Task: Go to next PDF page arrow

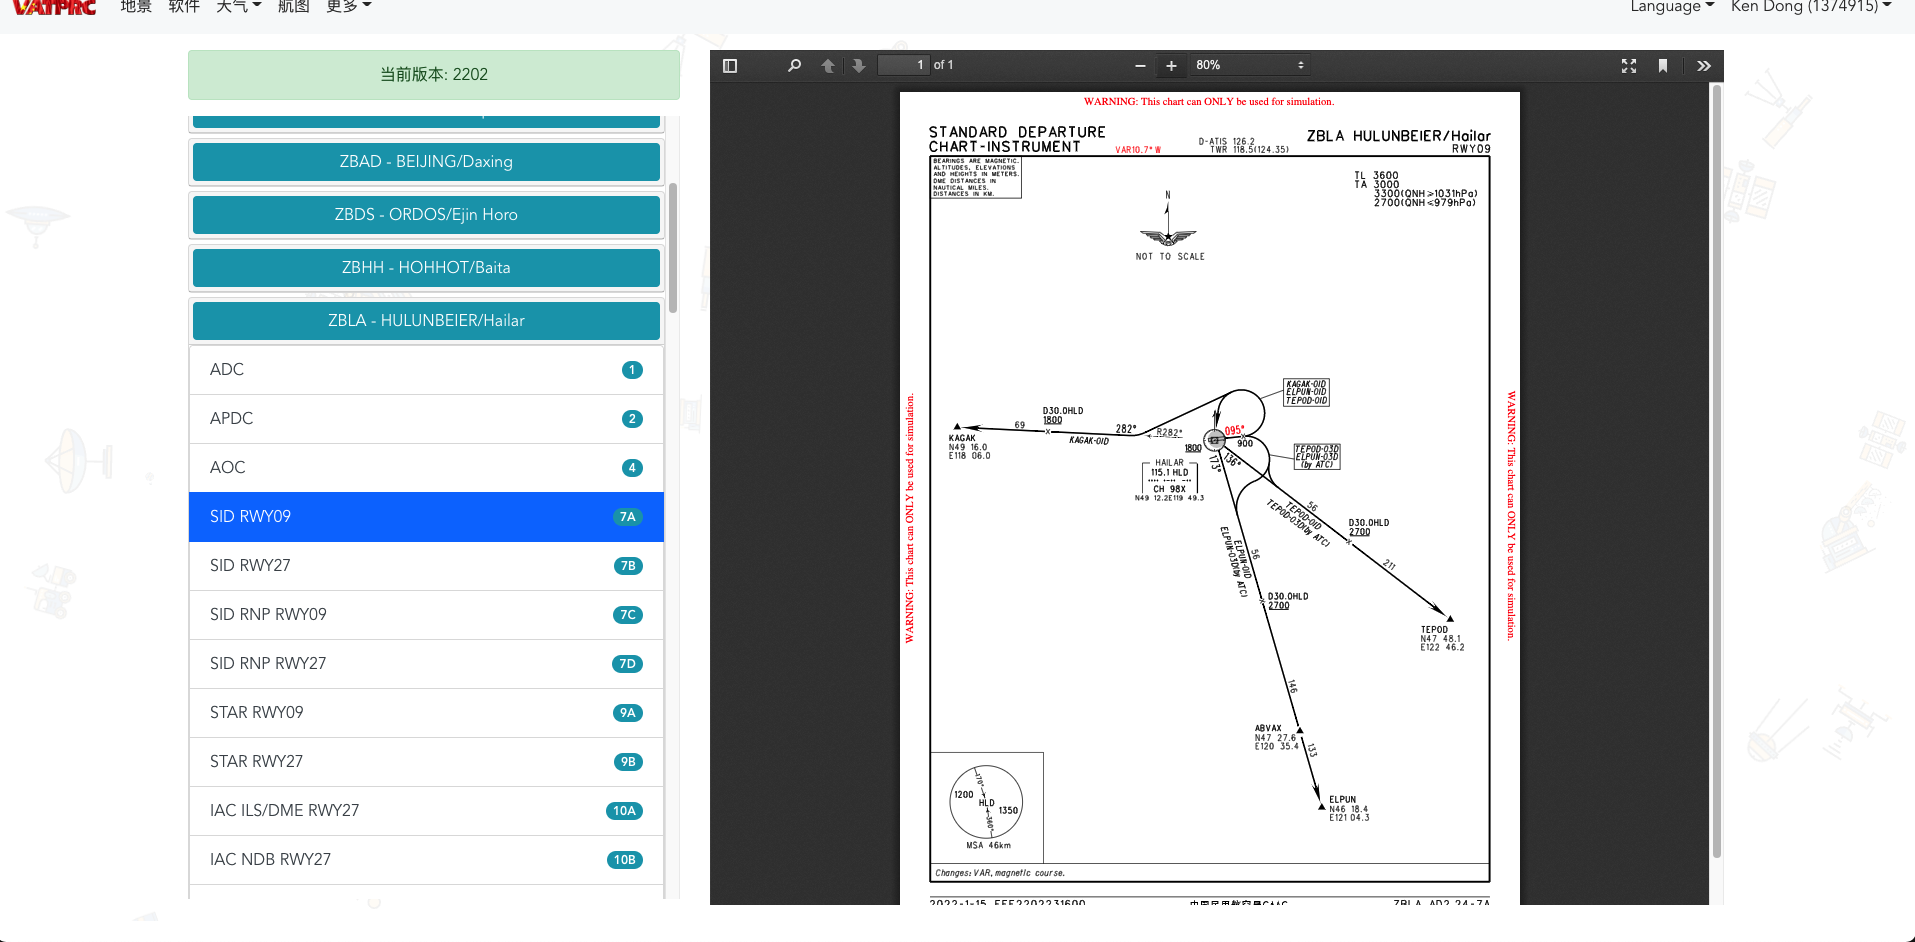Action: pyautogui.click(x=858, y=66)
